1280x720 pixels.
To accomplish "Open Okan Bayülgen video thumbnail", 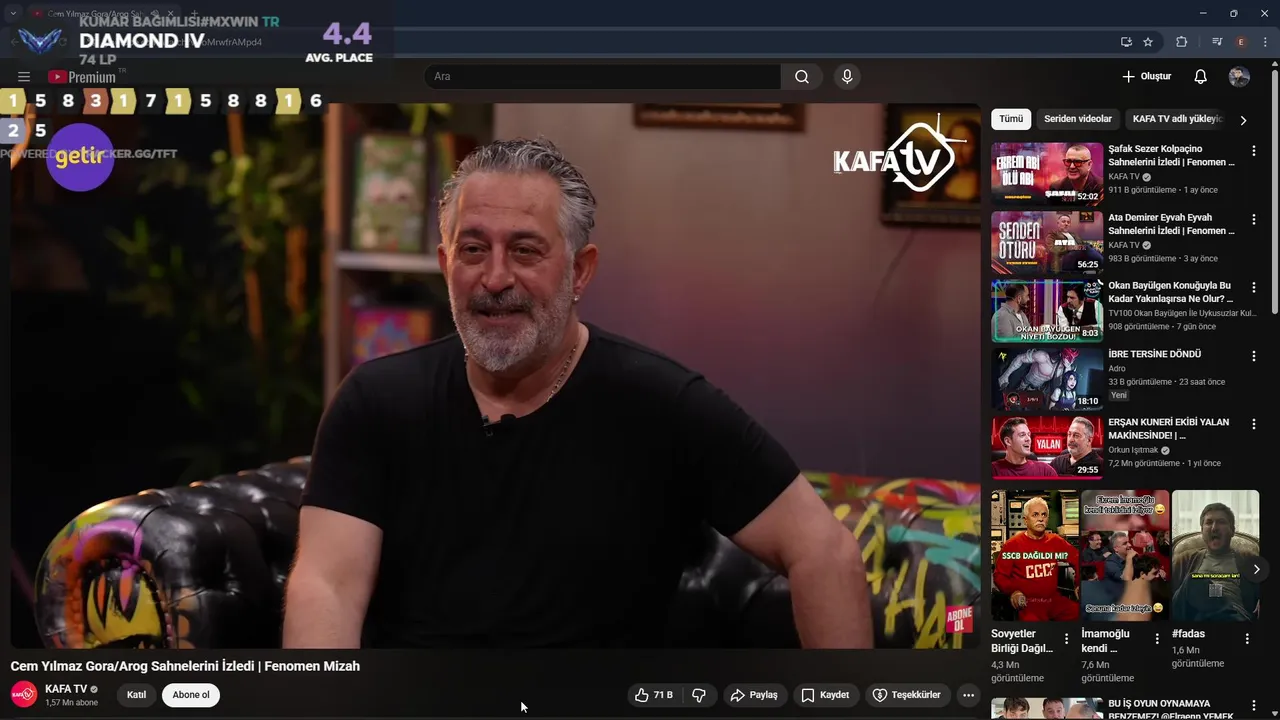I will click(1047, 310).
